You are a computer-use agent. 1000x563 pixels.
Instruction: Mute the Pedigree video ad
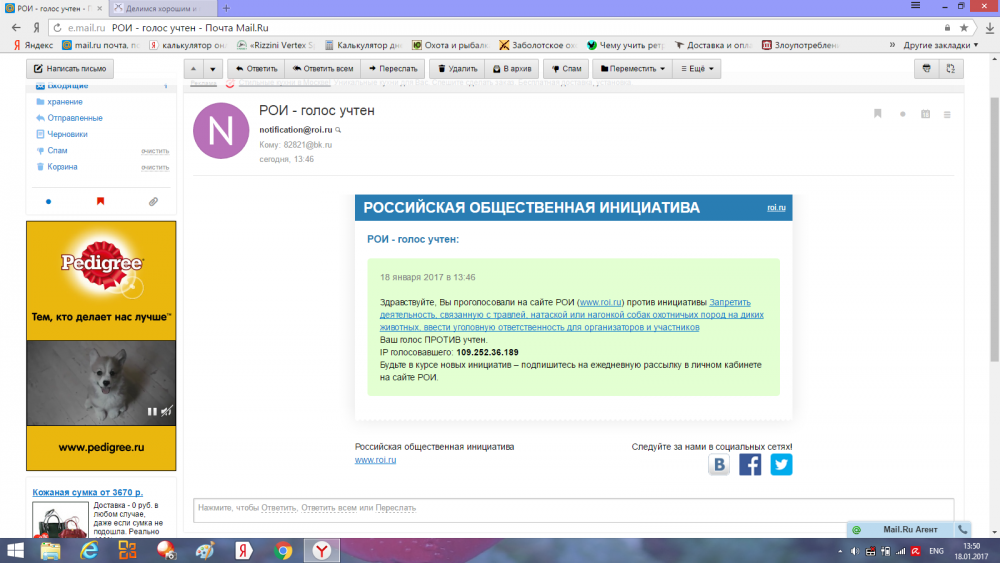(166, 411)
